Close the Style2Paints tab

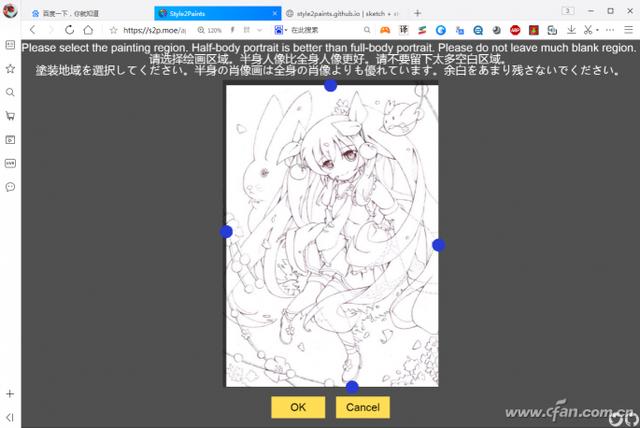tap(275, 13)
